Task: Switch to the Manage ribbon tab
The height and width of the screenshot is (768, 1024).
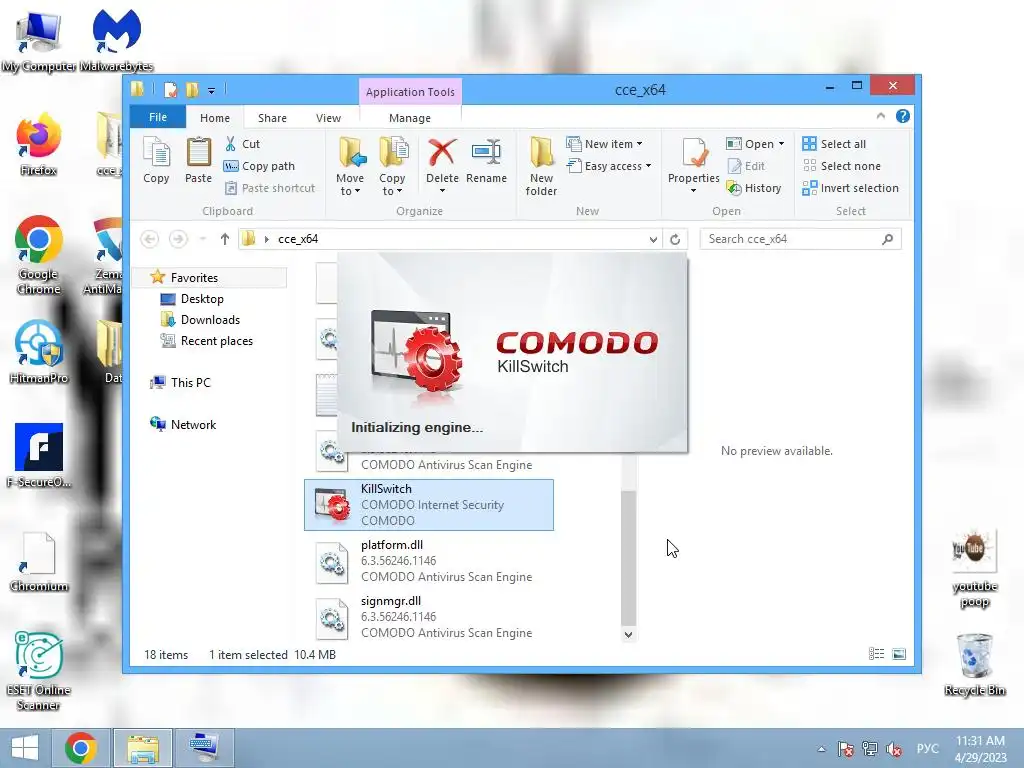Action: (x=410, y=118)
